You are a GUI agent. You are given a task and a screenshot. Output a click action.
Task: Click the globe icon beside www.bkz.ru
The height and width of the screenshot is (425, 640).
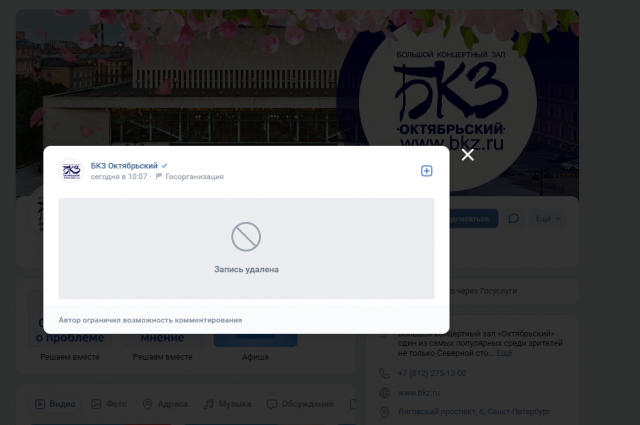click(384, 393)
